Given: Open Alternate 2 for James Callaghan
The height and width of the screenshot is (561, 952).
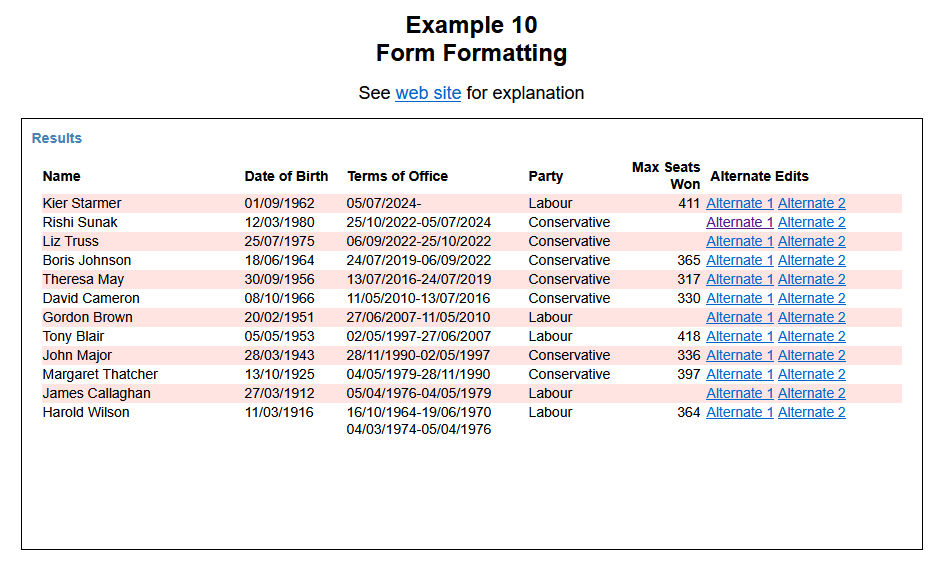Looking at the screenshot, I should 811,393.
